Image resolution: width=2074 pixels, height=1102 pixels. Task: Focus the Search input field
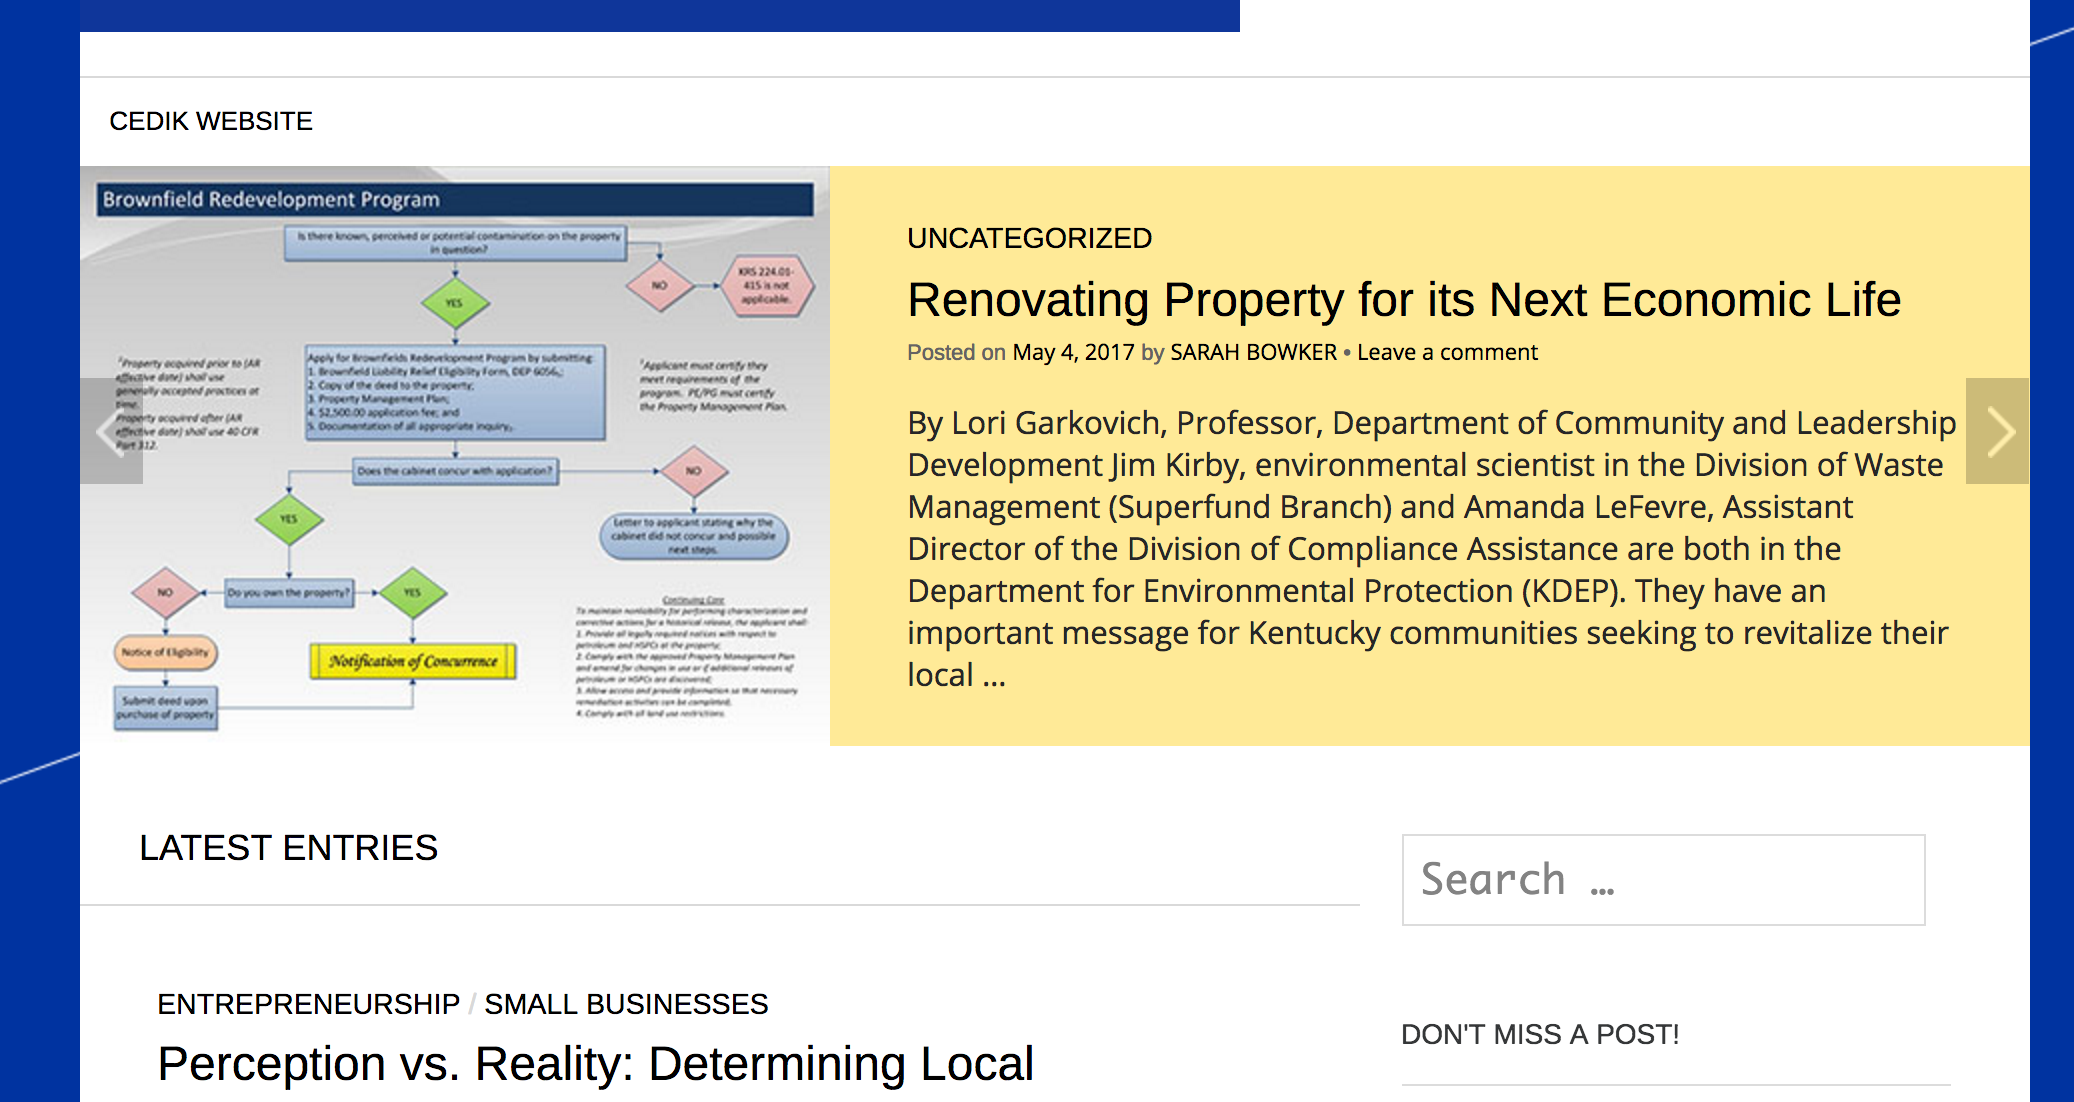click(x=1663, y=880)
